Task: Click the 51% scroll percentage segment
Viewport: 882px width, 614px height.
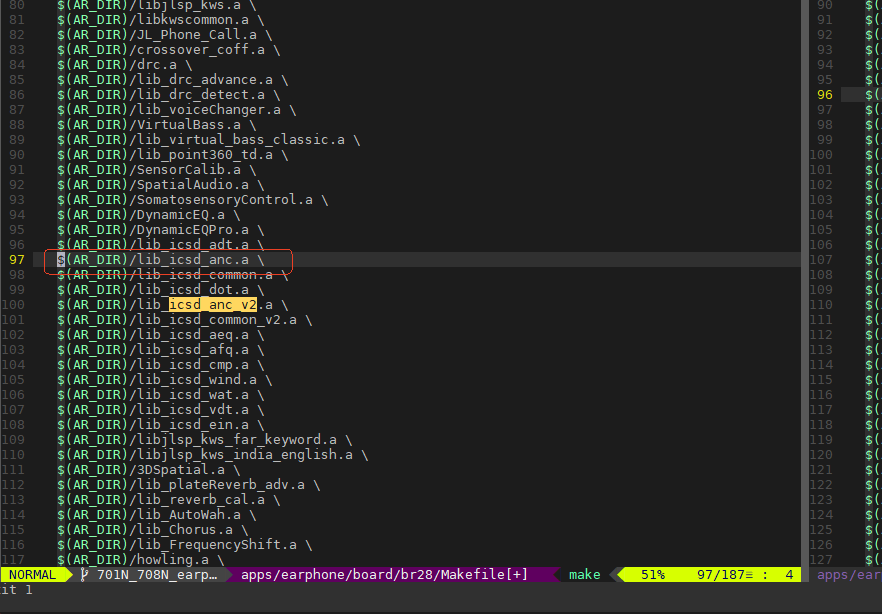Action: click(652, 575)
